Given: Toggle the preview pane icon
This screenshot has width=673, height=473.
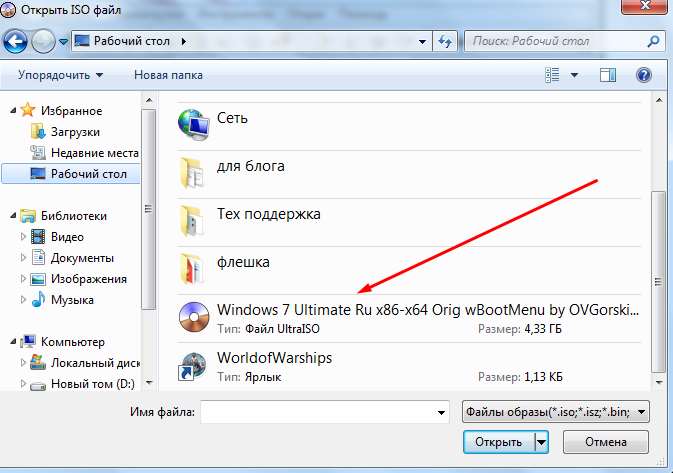Looking at the screenshot, I should [x=609, y=75].
